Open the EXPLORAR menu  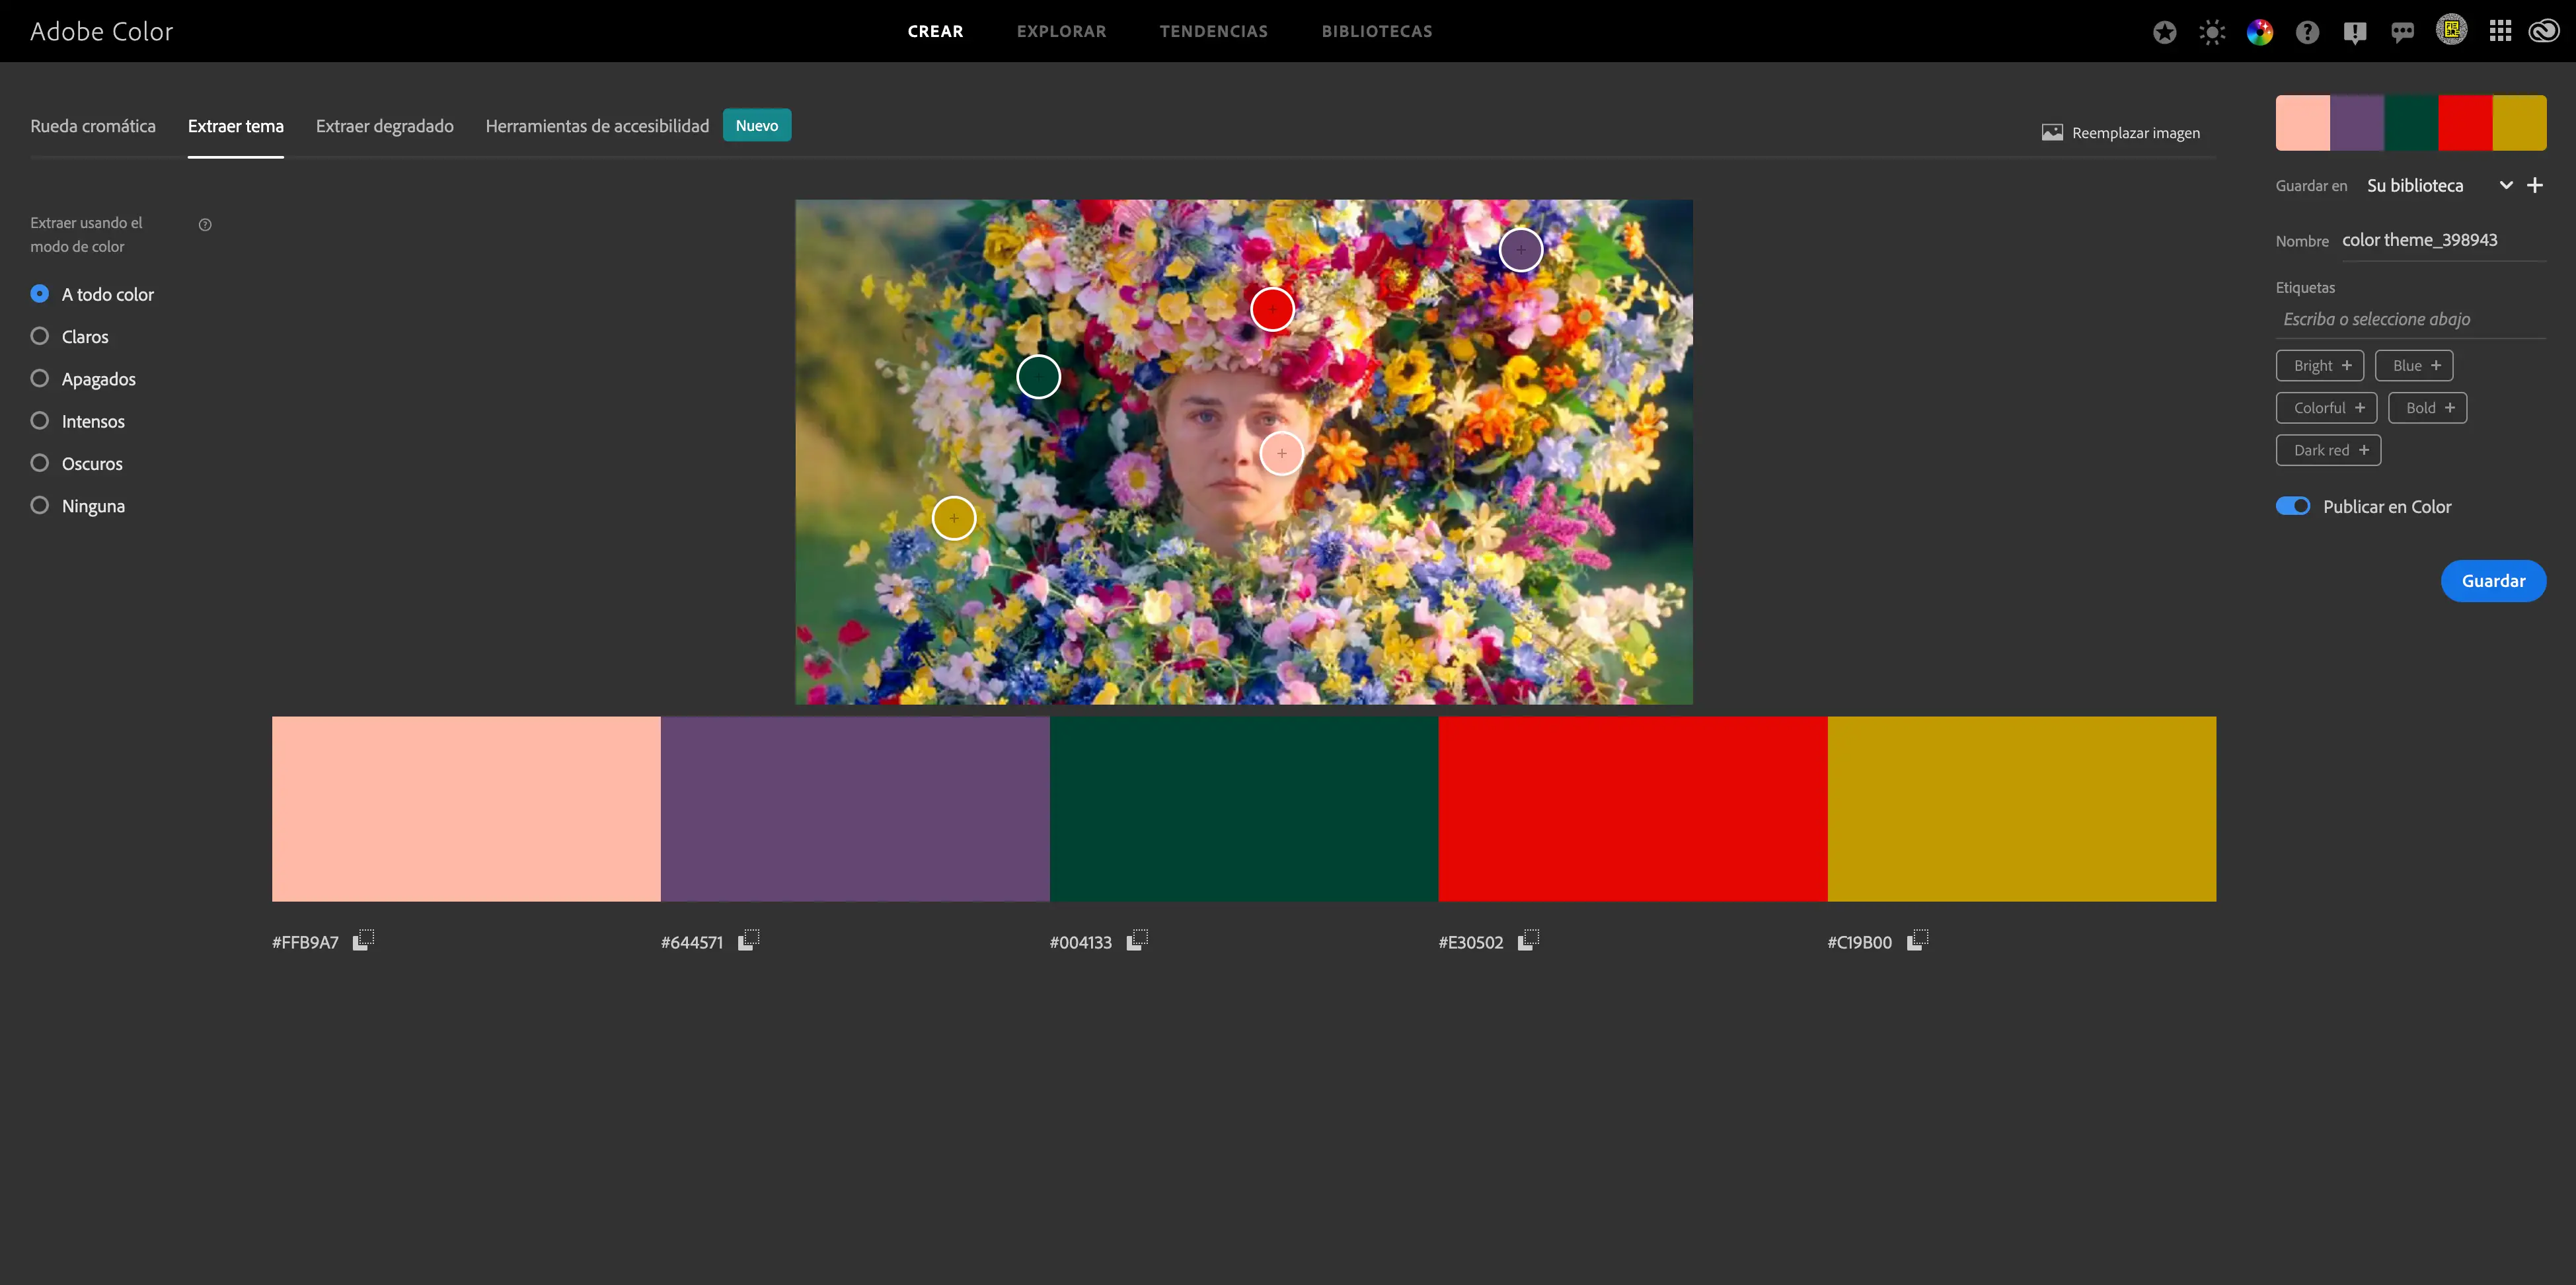(x=1061, y=31)
